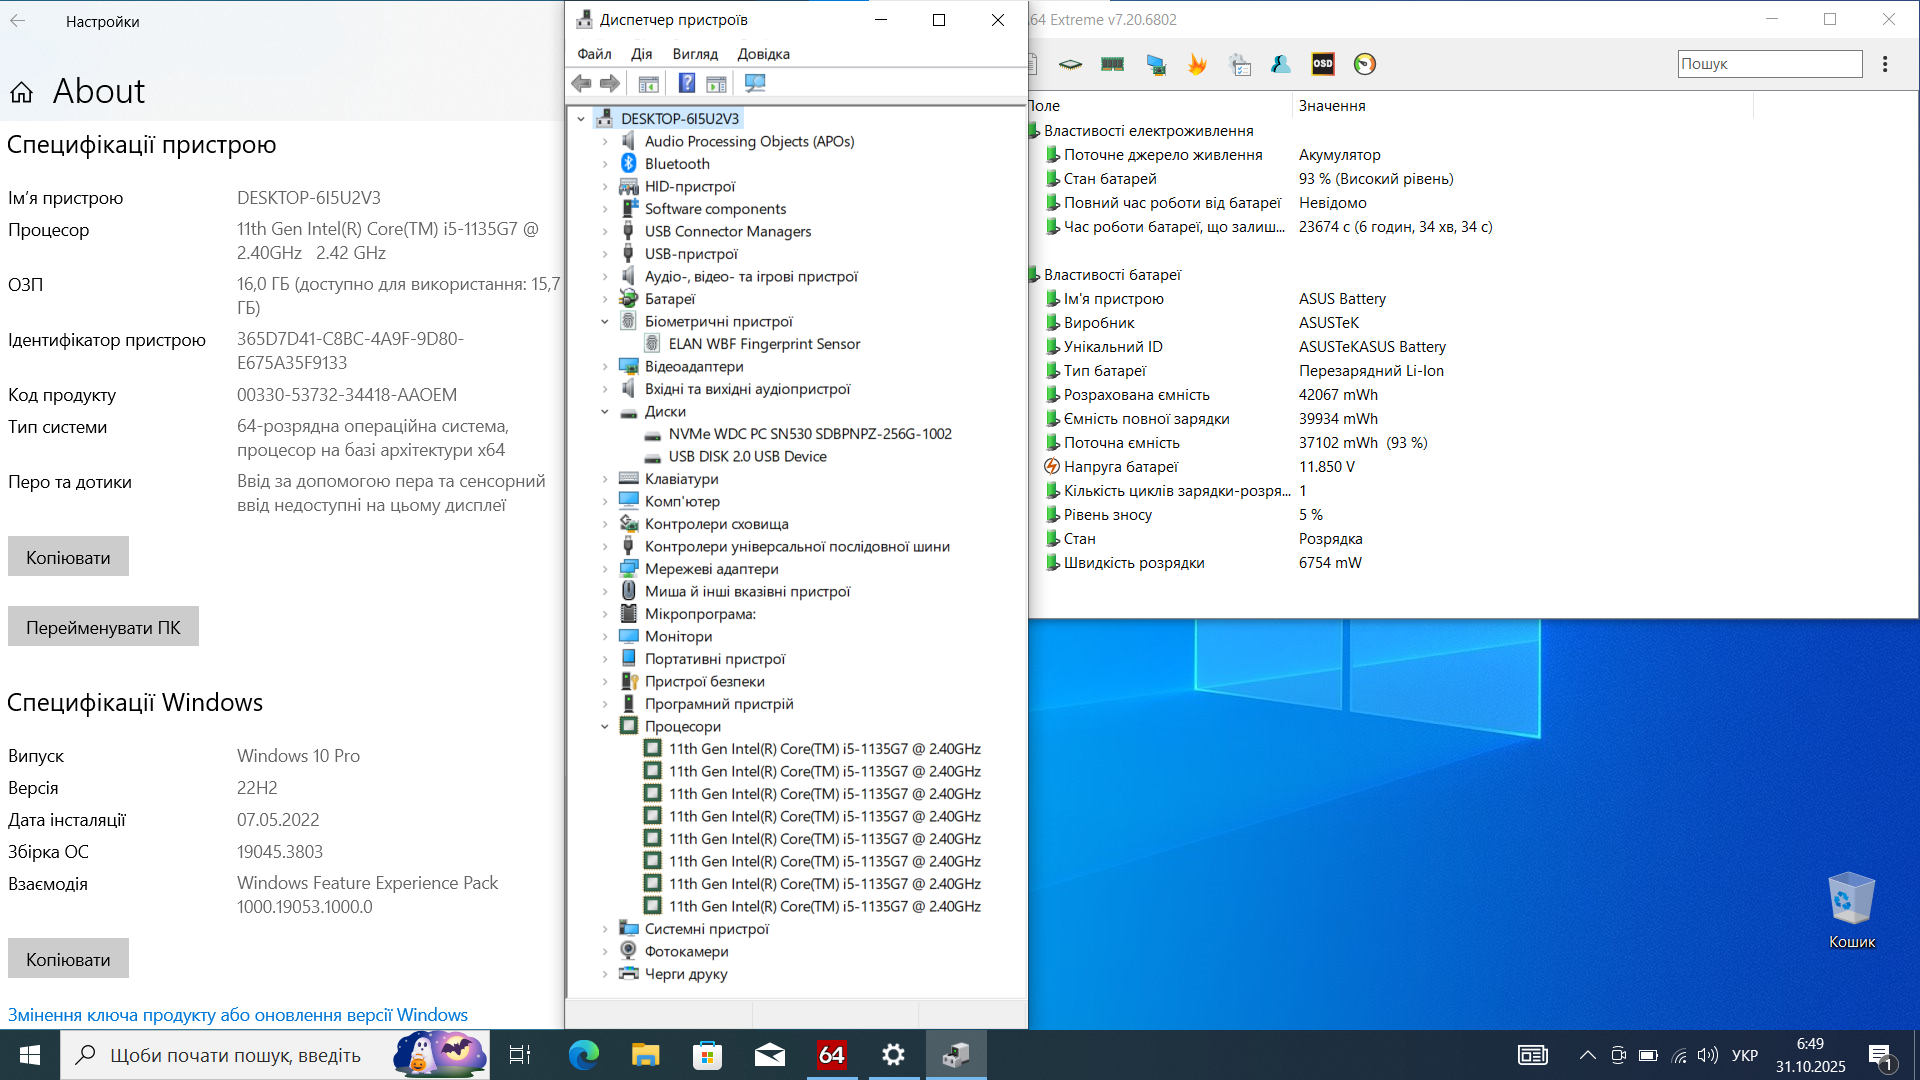Click the product key change link
1920x1080 pixels.
pos(238,1014)
